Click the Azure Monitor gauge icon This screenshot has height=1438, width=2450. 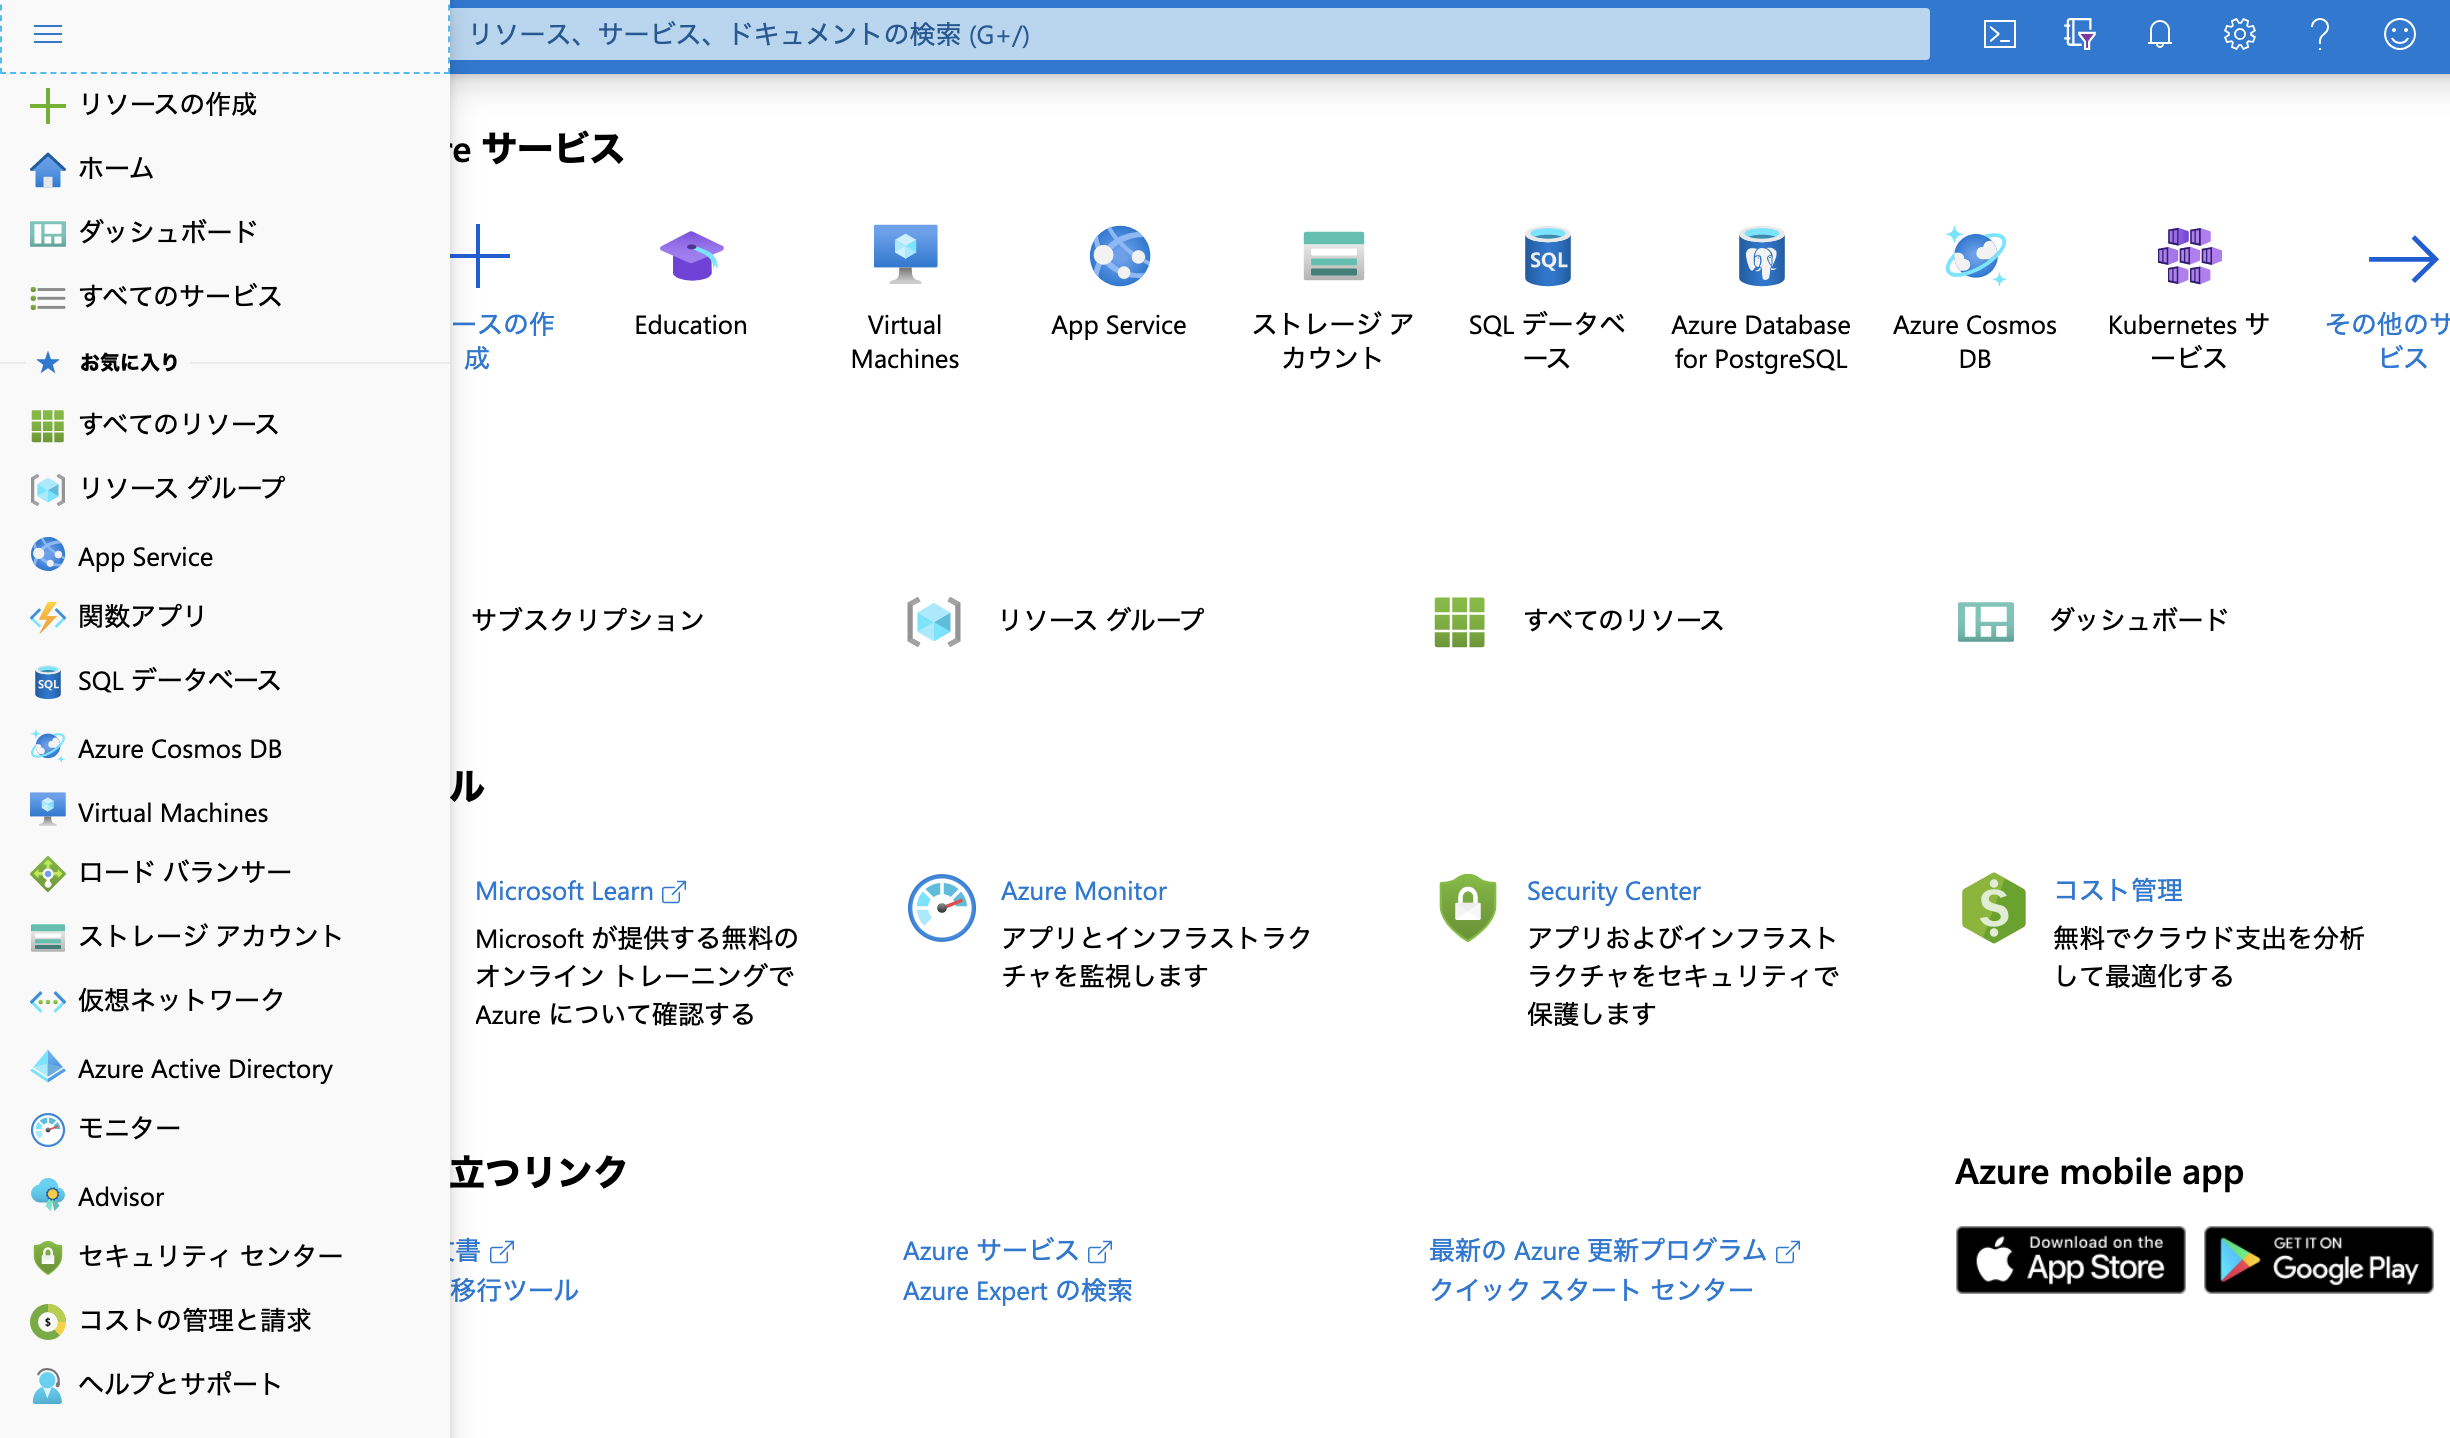941,908
